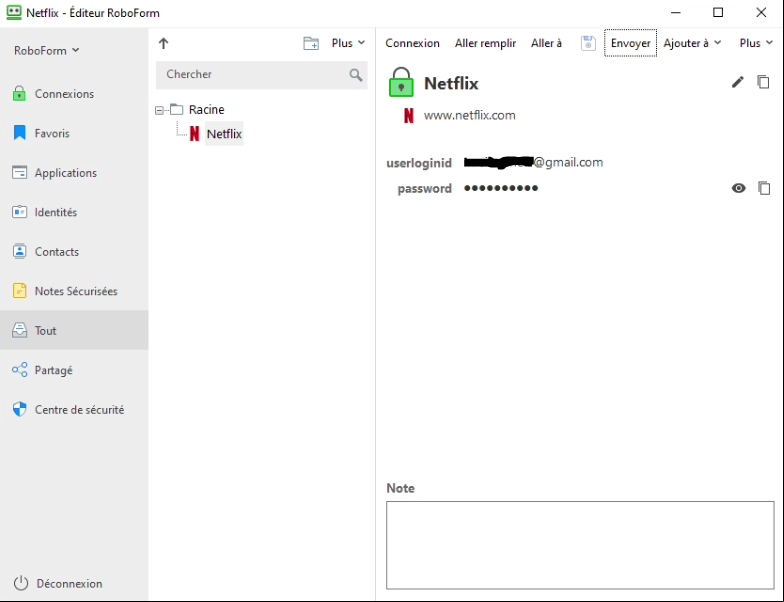Open the RoboForm dropdown menu
The image size is (784, 602).
46,50
